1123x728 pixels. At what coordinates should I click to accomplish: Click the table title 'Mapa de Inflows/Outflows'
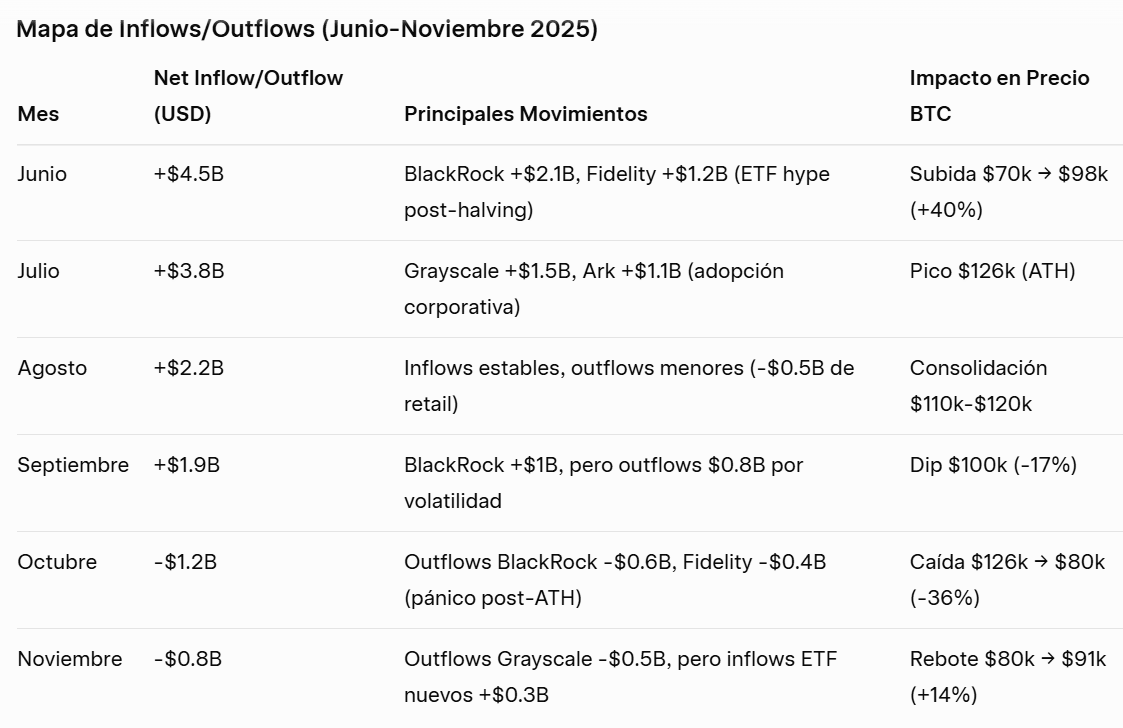click(307, 29)
